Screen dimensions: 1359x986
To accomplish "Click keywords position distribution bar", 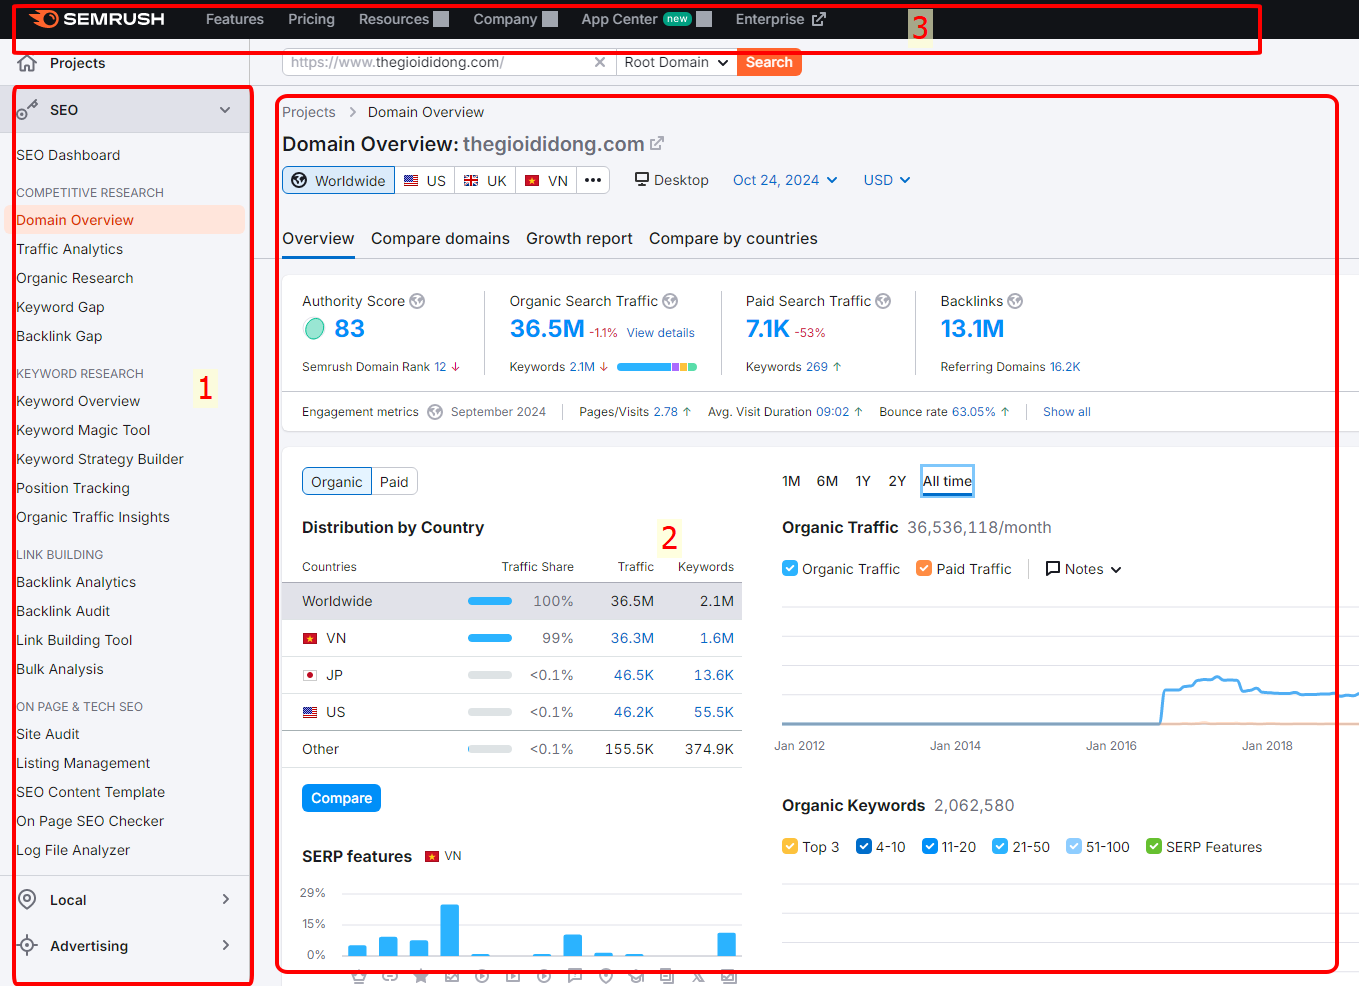I will click(657, 367).
